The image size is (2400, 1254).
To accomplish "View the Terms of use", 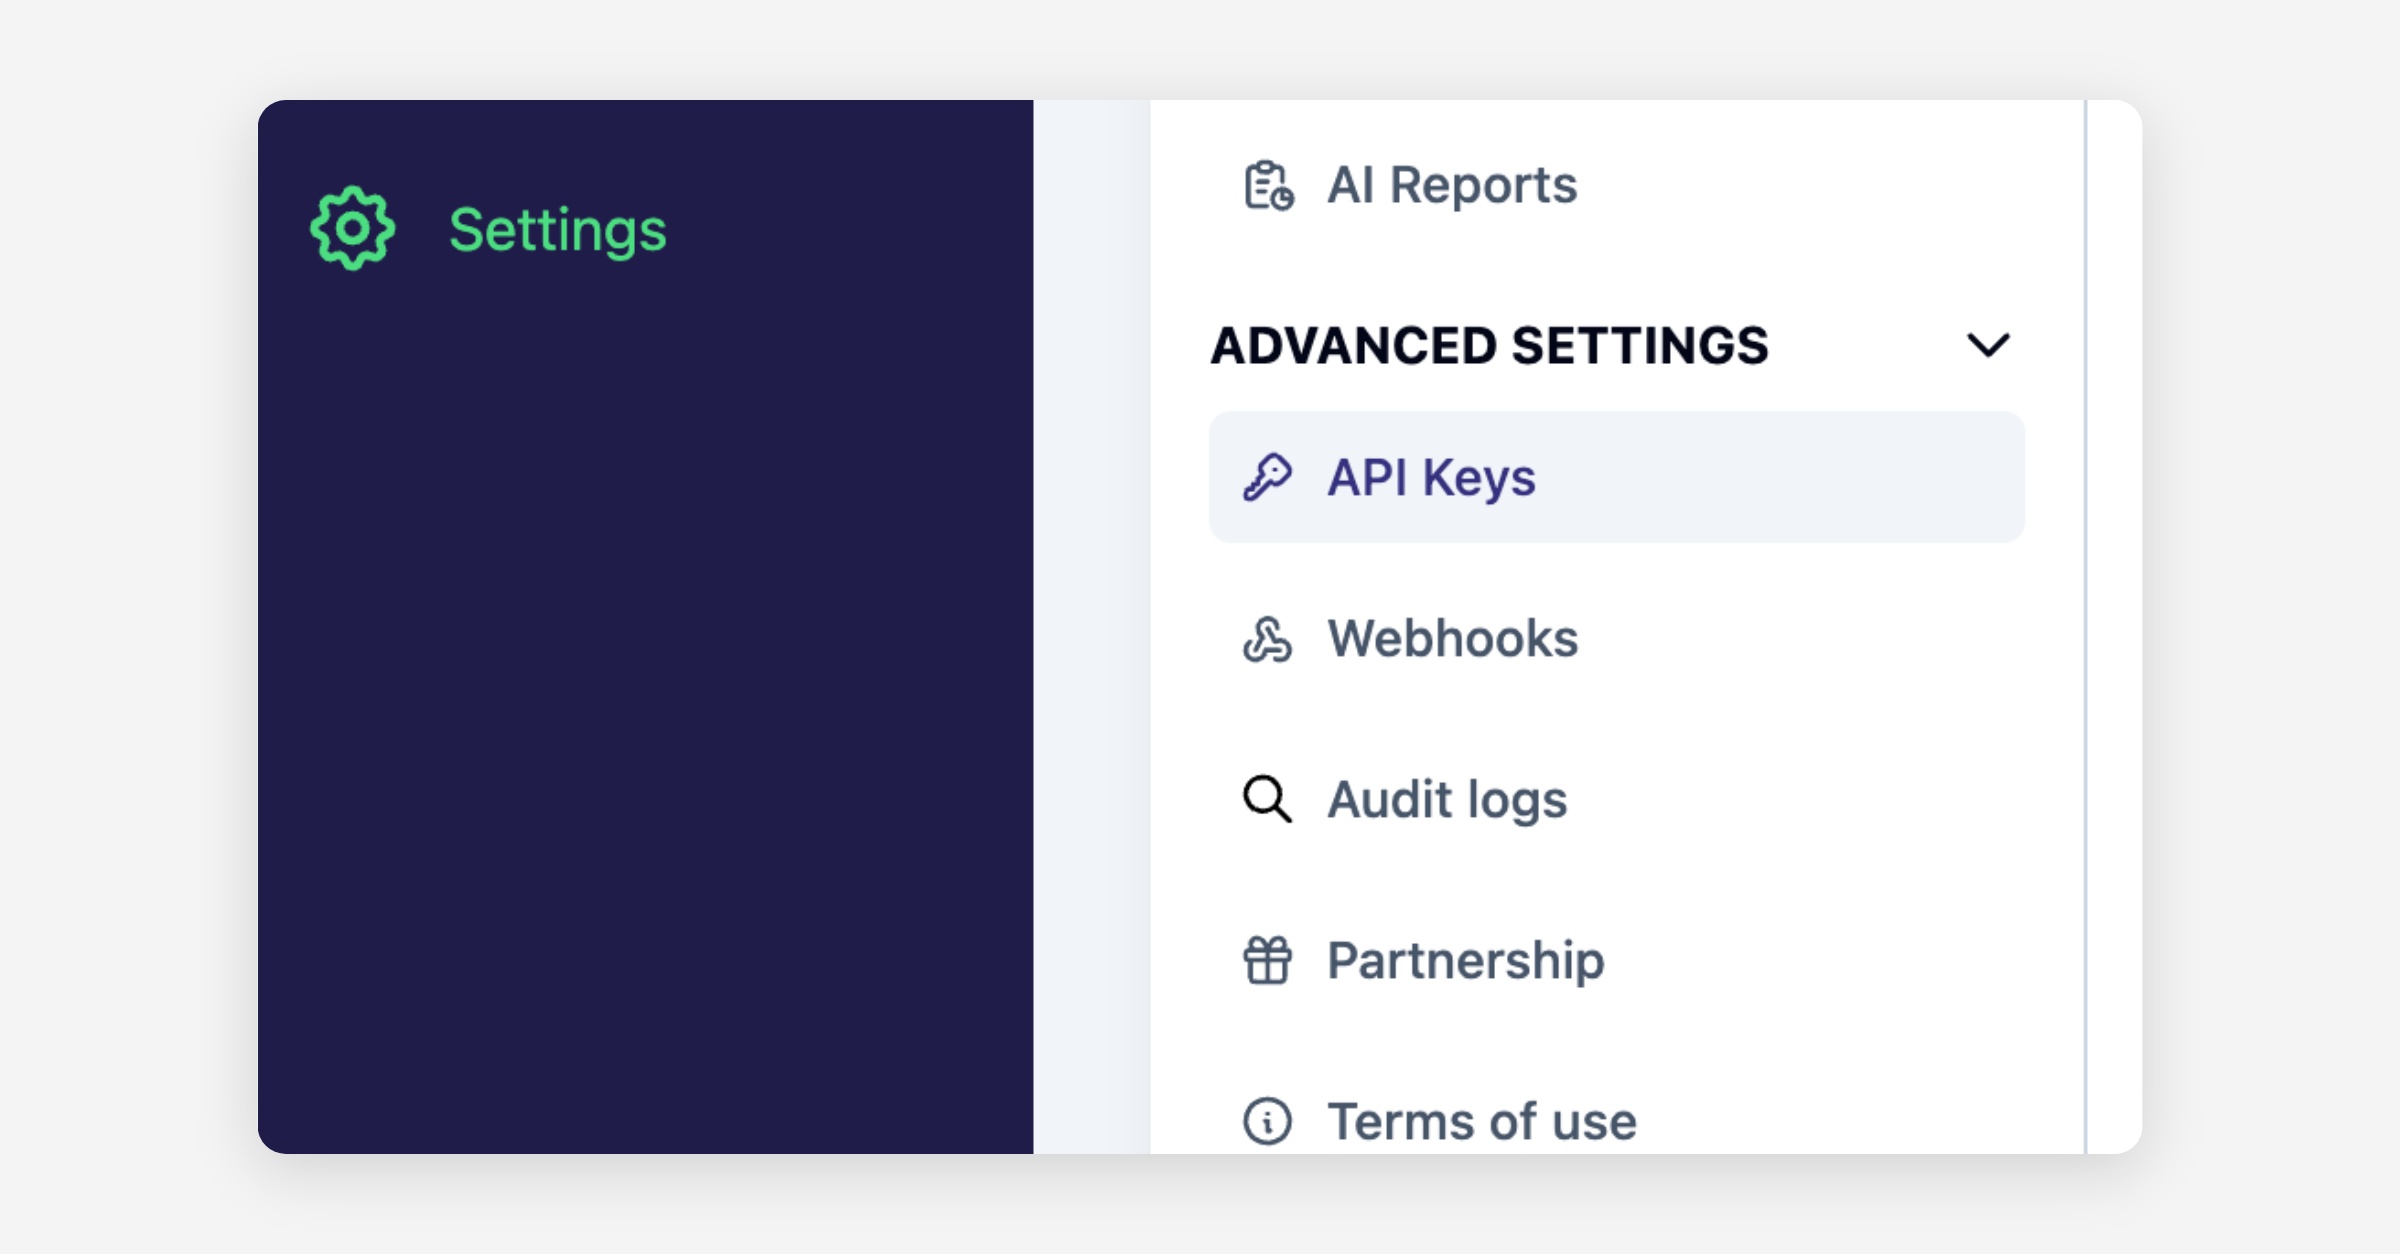I will click(x=1482, y=1121).
